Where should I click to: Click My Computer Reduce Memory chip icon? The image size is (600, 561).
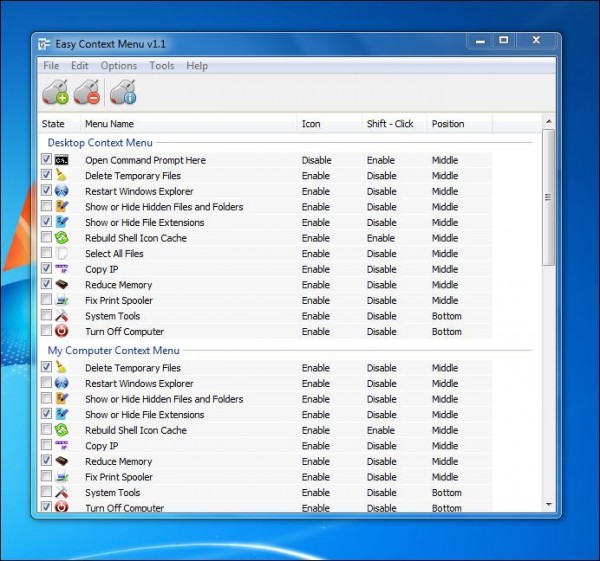[61, 461]
